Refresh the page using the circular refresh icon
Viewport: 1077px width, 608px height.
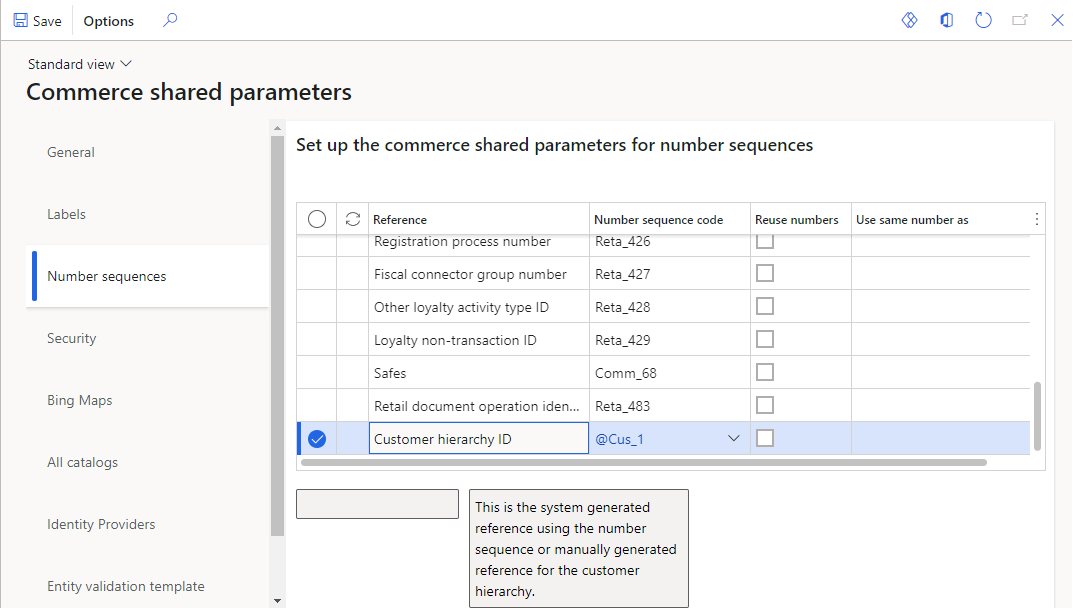(983, 19)
